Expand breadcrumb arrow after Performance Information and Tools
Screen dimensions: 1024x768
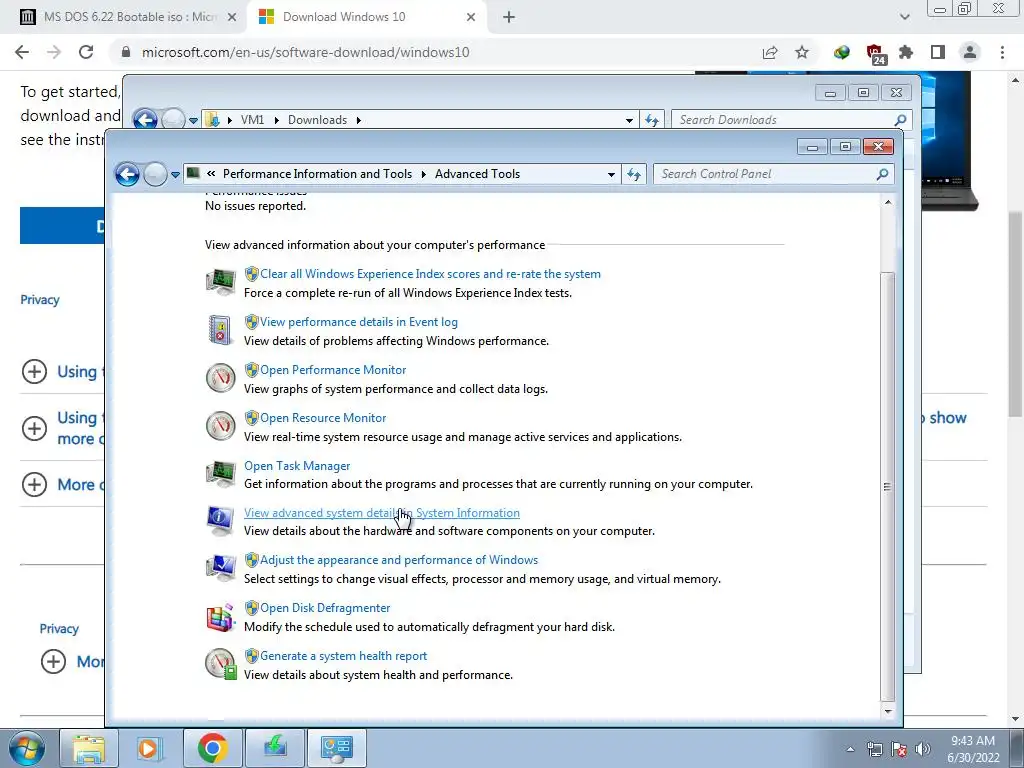[x=423, y=174]
